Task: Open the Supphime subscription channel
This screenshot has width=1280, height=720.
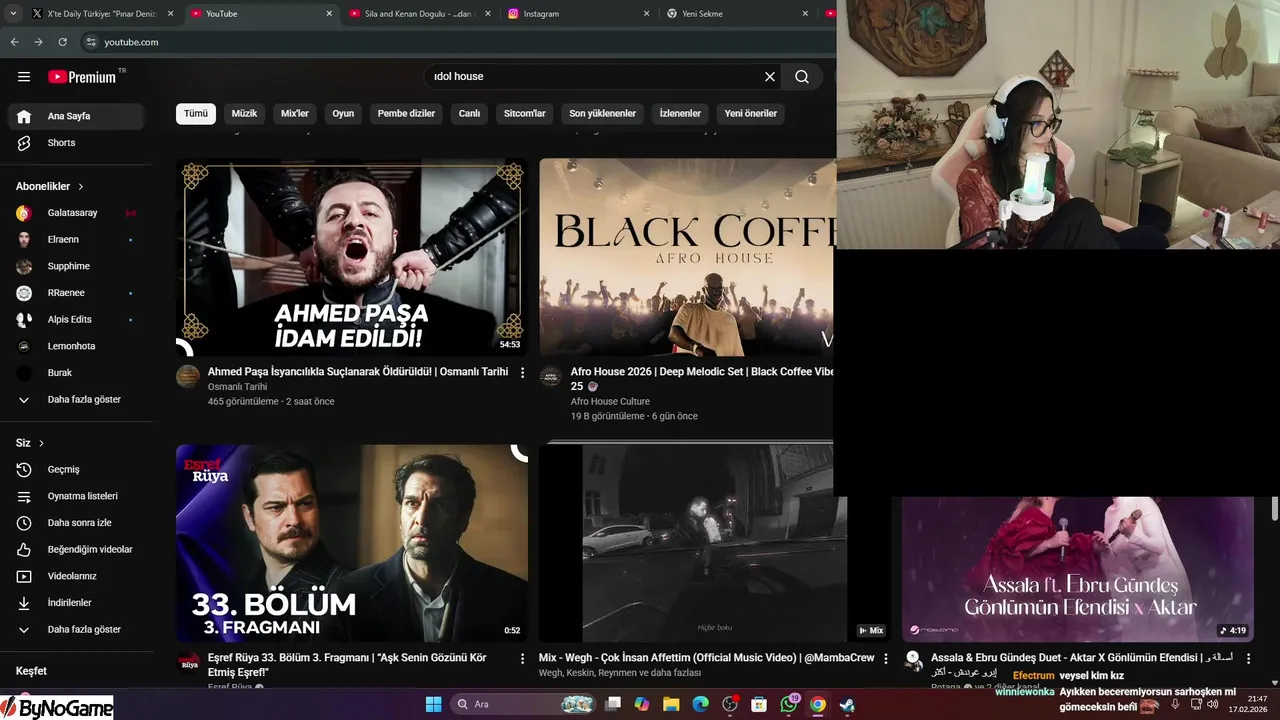Action: pos(76,266)
